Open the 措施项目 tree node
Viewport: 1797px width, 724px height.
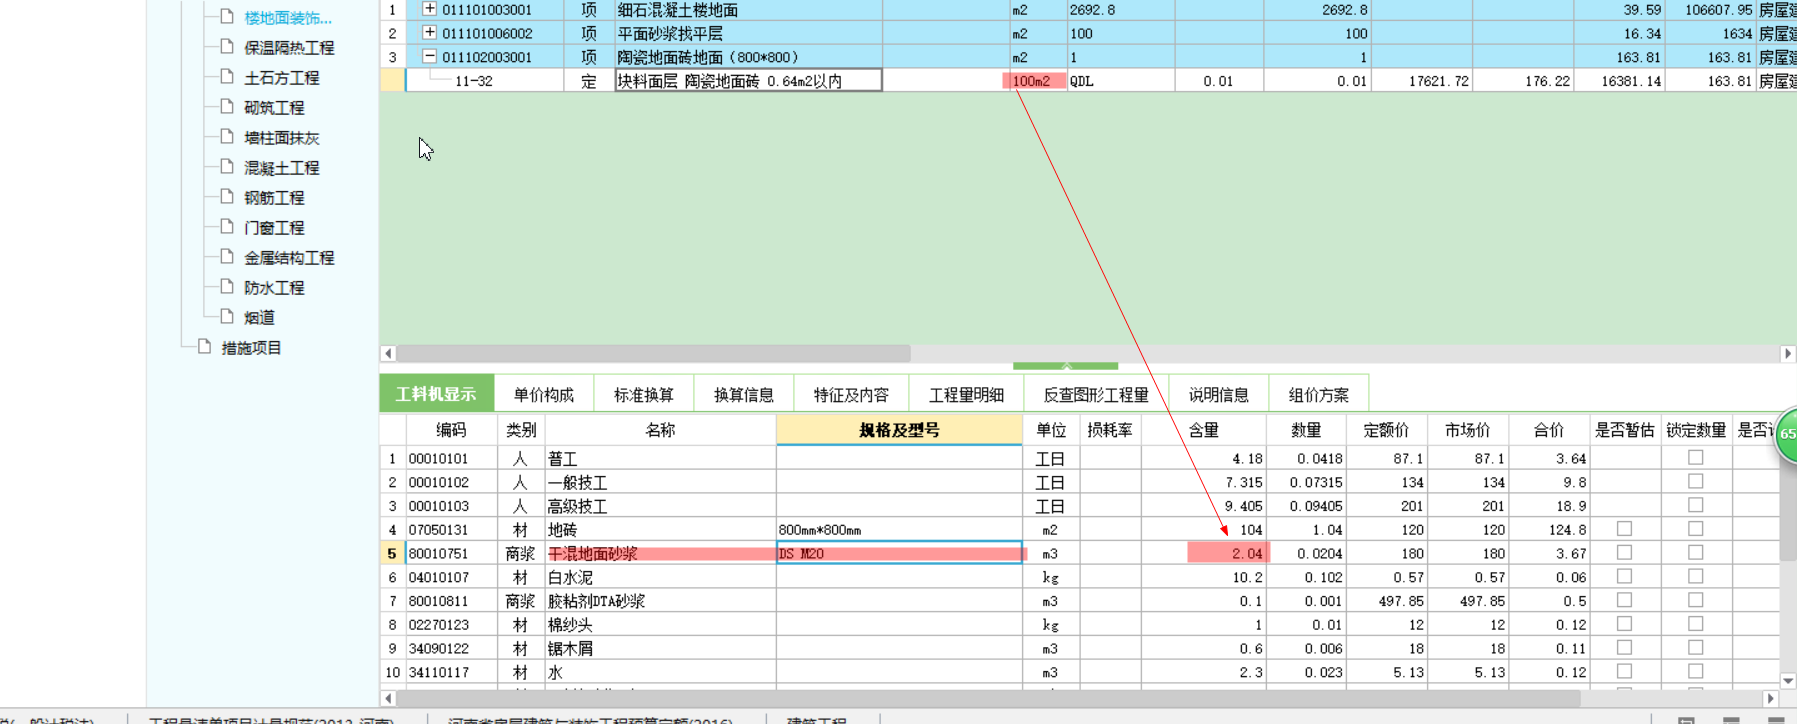(251, 348)
